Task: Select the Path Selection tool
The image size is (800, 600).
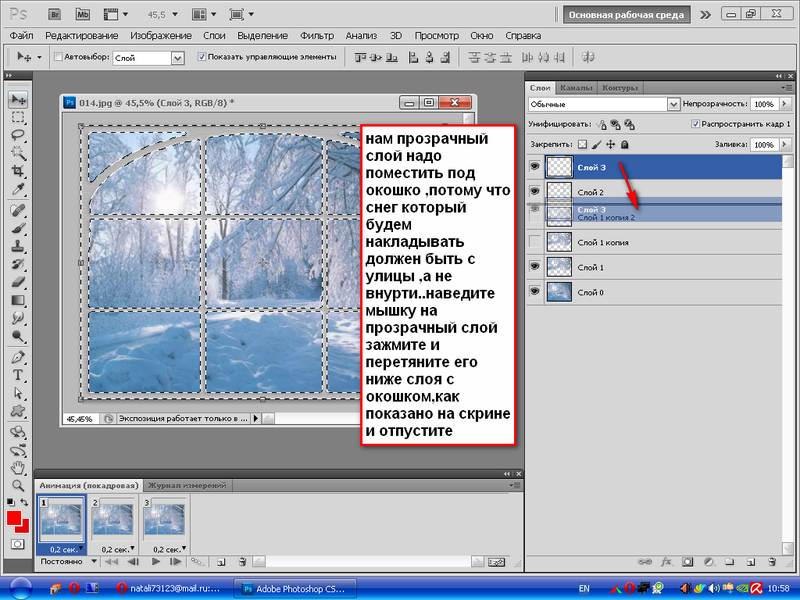Action: click(18, 393)
